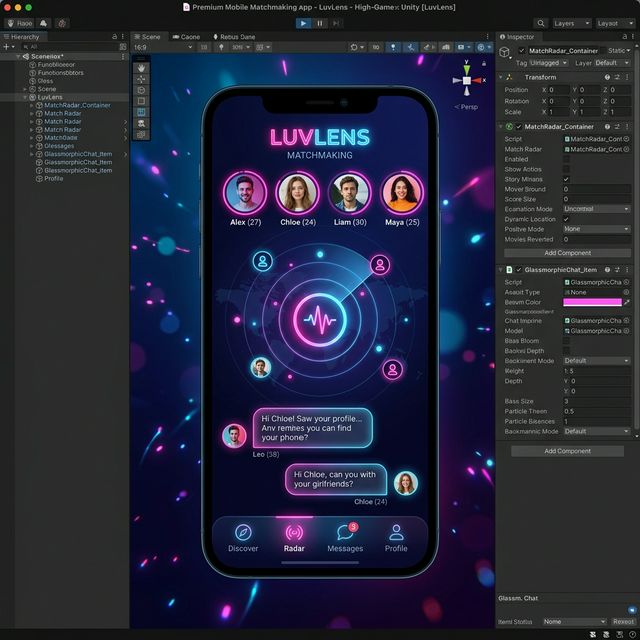Click the Hierarchy search field
Image resolution: width=640 pixels, height=640 pixels.
coord(69,47)
